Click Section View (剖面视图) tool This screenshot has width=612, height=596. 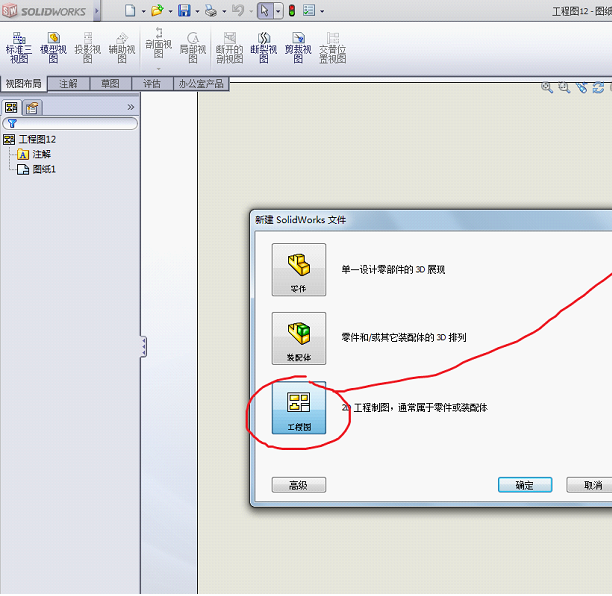[158, 43]
